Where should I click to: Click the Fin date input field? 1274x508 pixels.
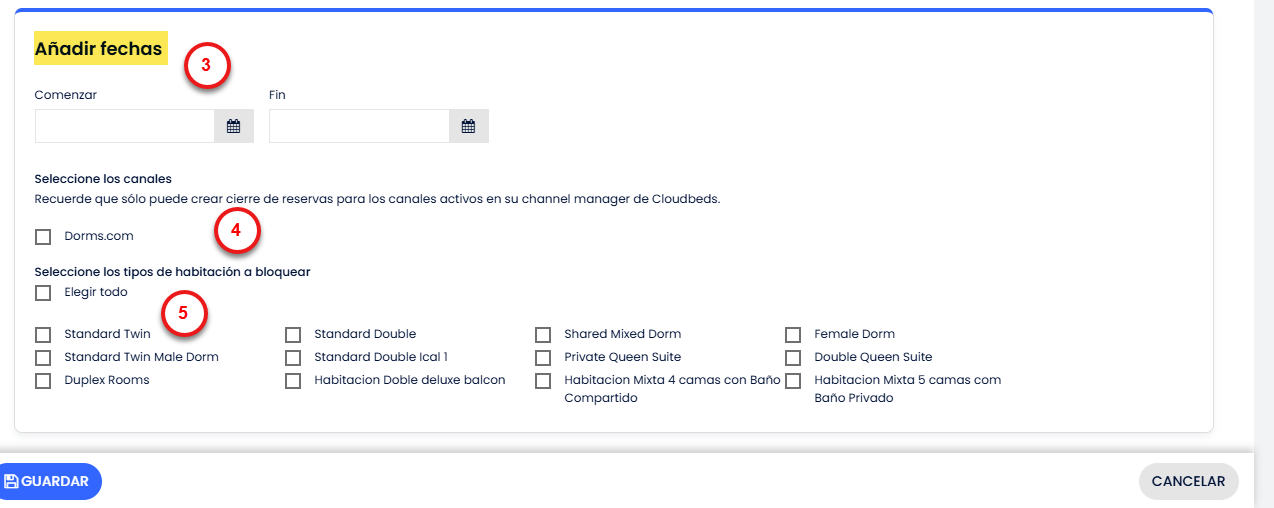coord(359,127)
